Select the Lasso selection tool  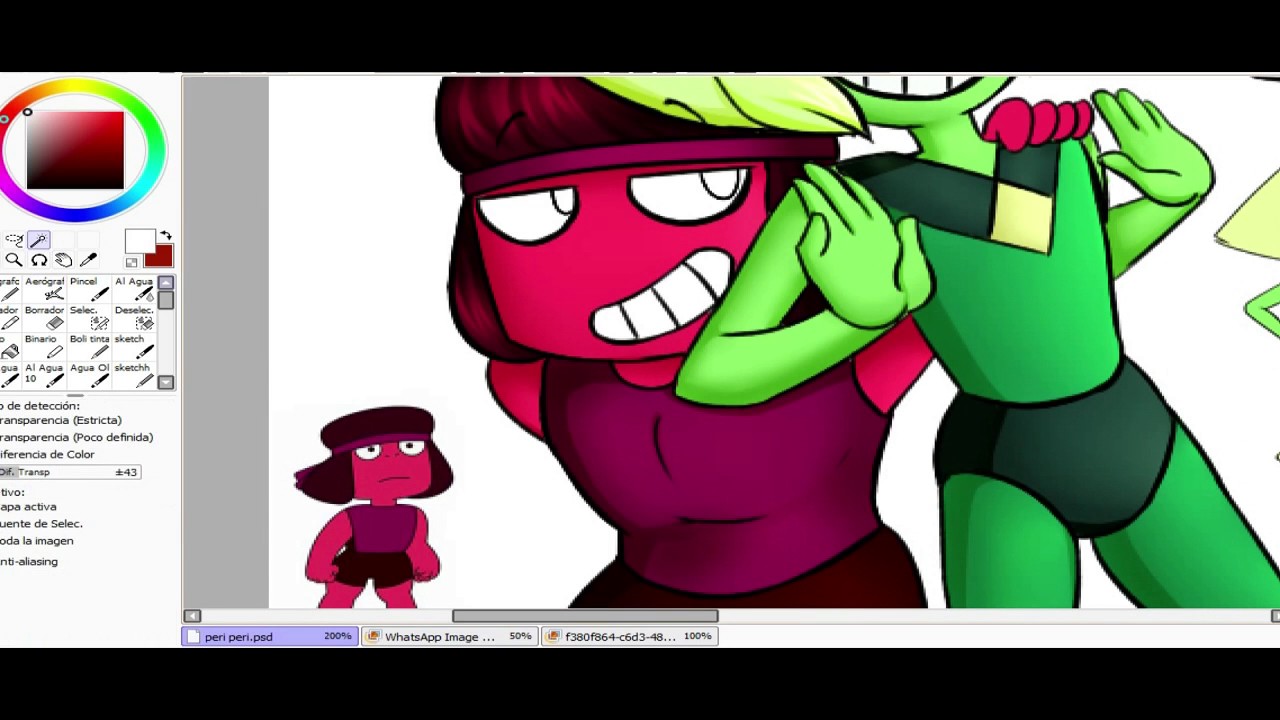coord(14,240)
